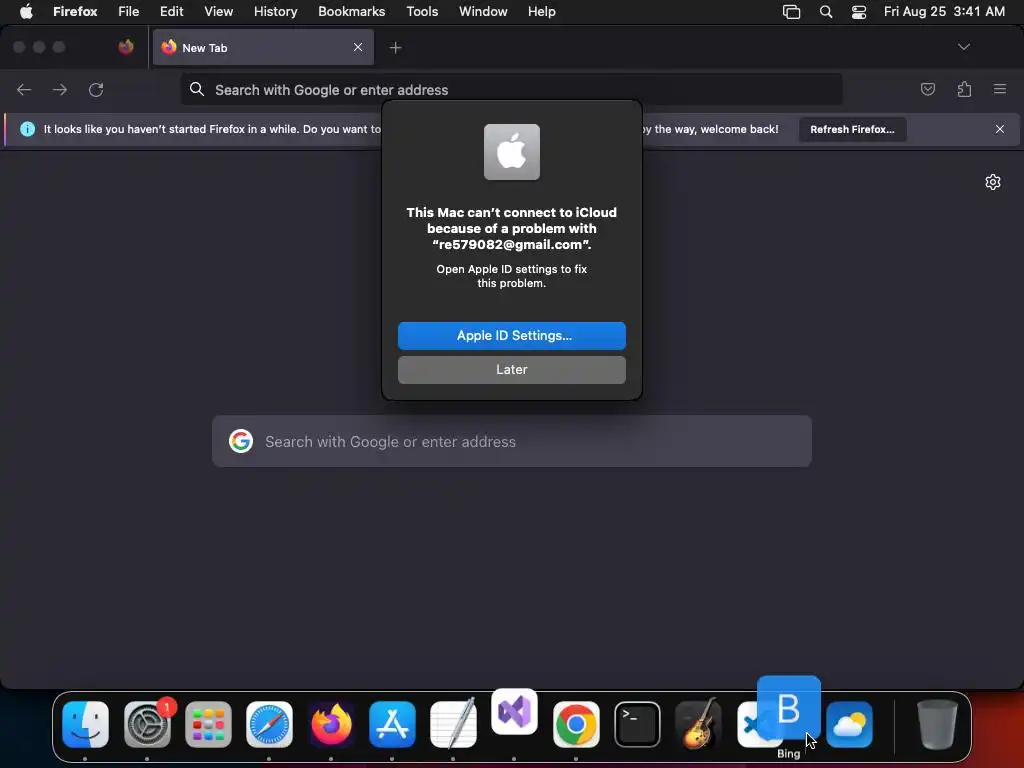Open the View menu
Image resolution: width=1024 pixels, height=768 pixels.
click(x=219, y=12)
